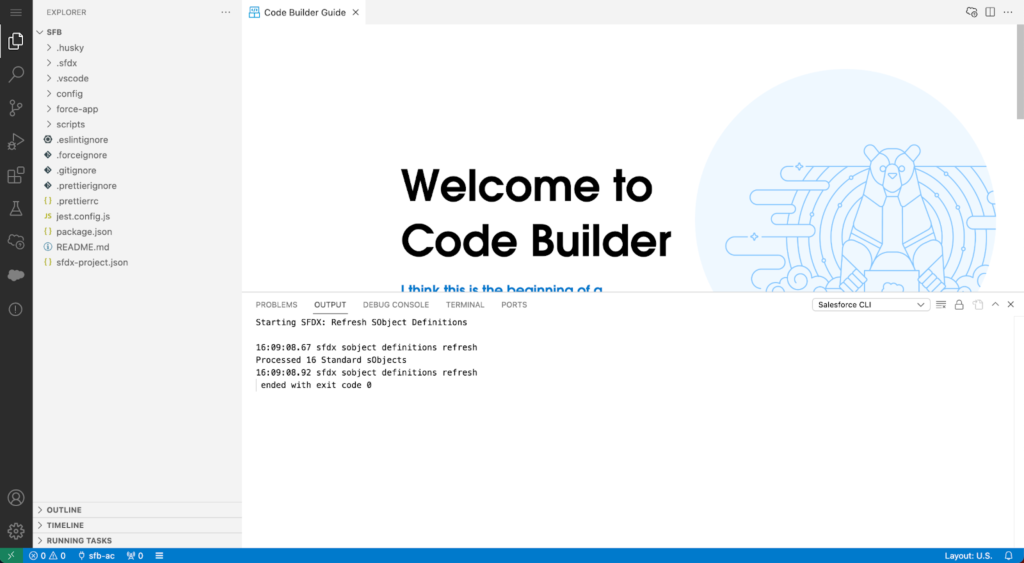Expand the config folder
The image size is (1024, 563).
click(x=137, y=93)
